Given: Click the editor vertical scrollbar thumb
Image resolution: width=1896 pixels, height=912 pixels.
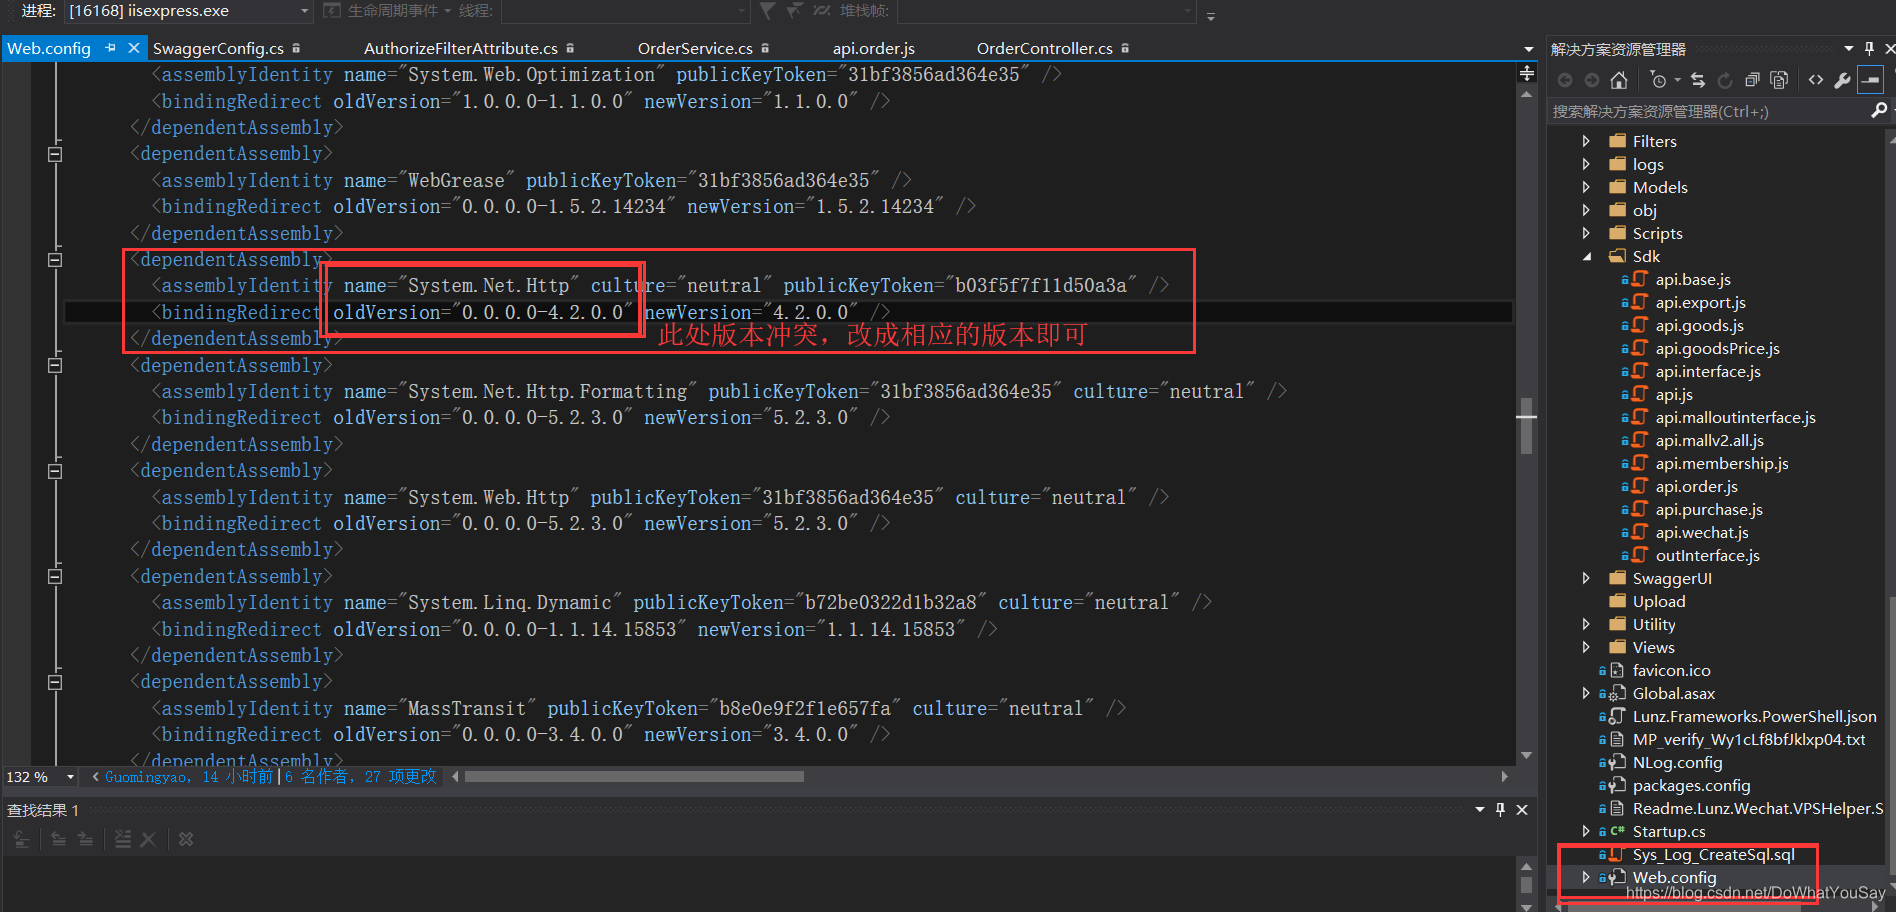Looking at the screenshot, I should (1526, 427).
